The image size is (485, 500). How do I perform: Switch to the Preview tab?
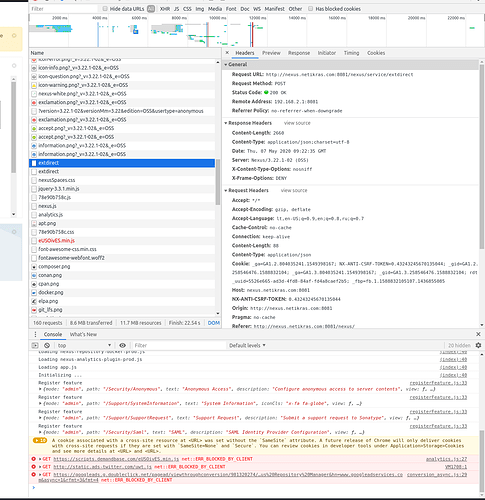click(x=271, y=53)
